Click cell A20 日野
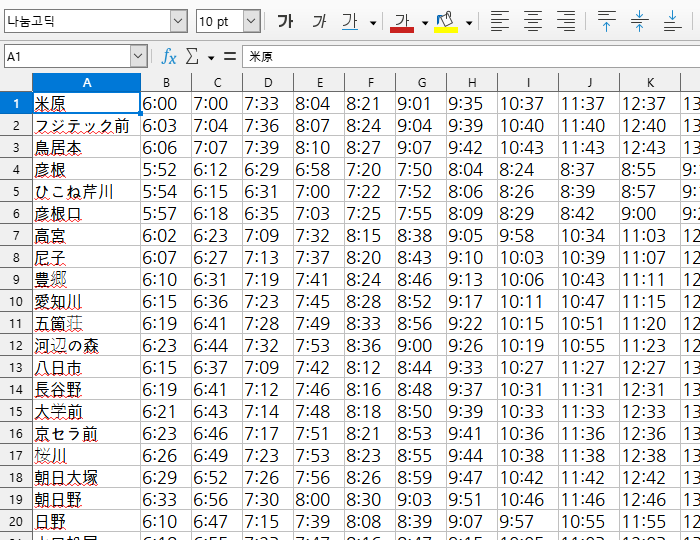Screen dimensions: 700x540 (x=87, y=521)
